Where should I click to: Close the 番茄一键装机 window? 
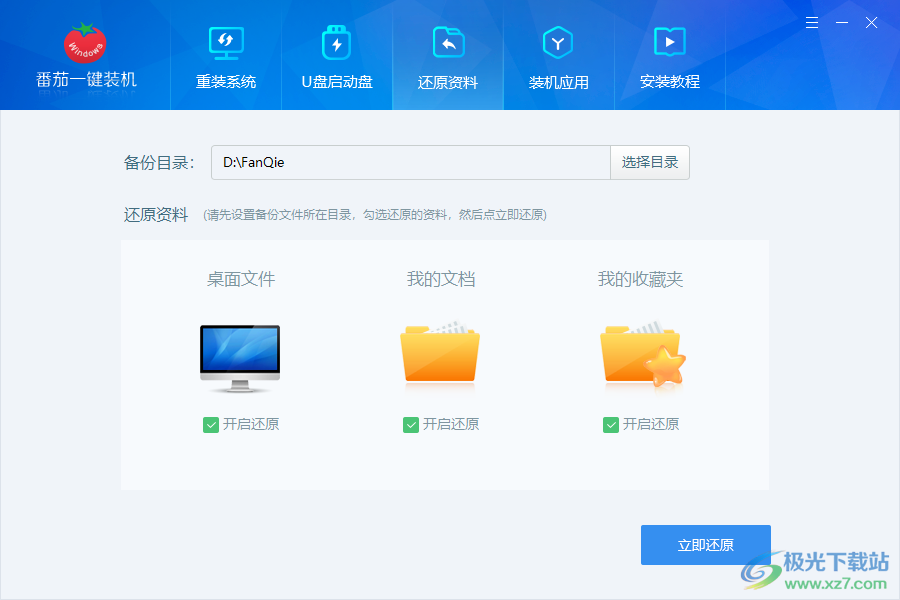[871, 22]
